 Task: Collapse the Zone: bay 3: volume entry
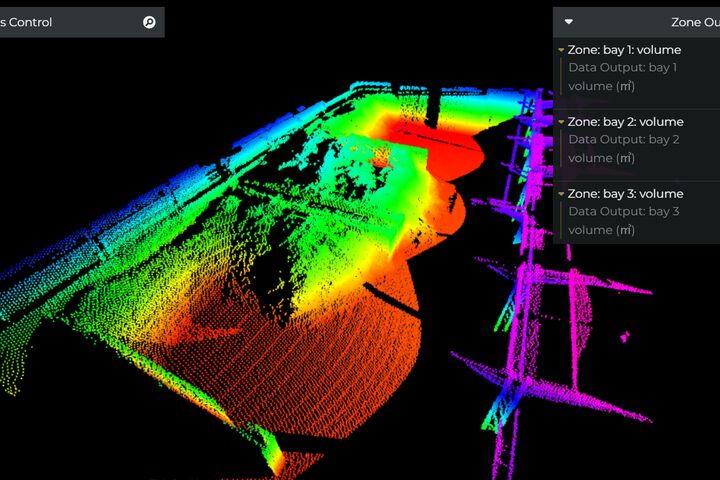tap(561, 194)
